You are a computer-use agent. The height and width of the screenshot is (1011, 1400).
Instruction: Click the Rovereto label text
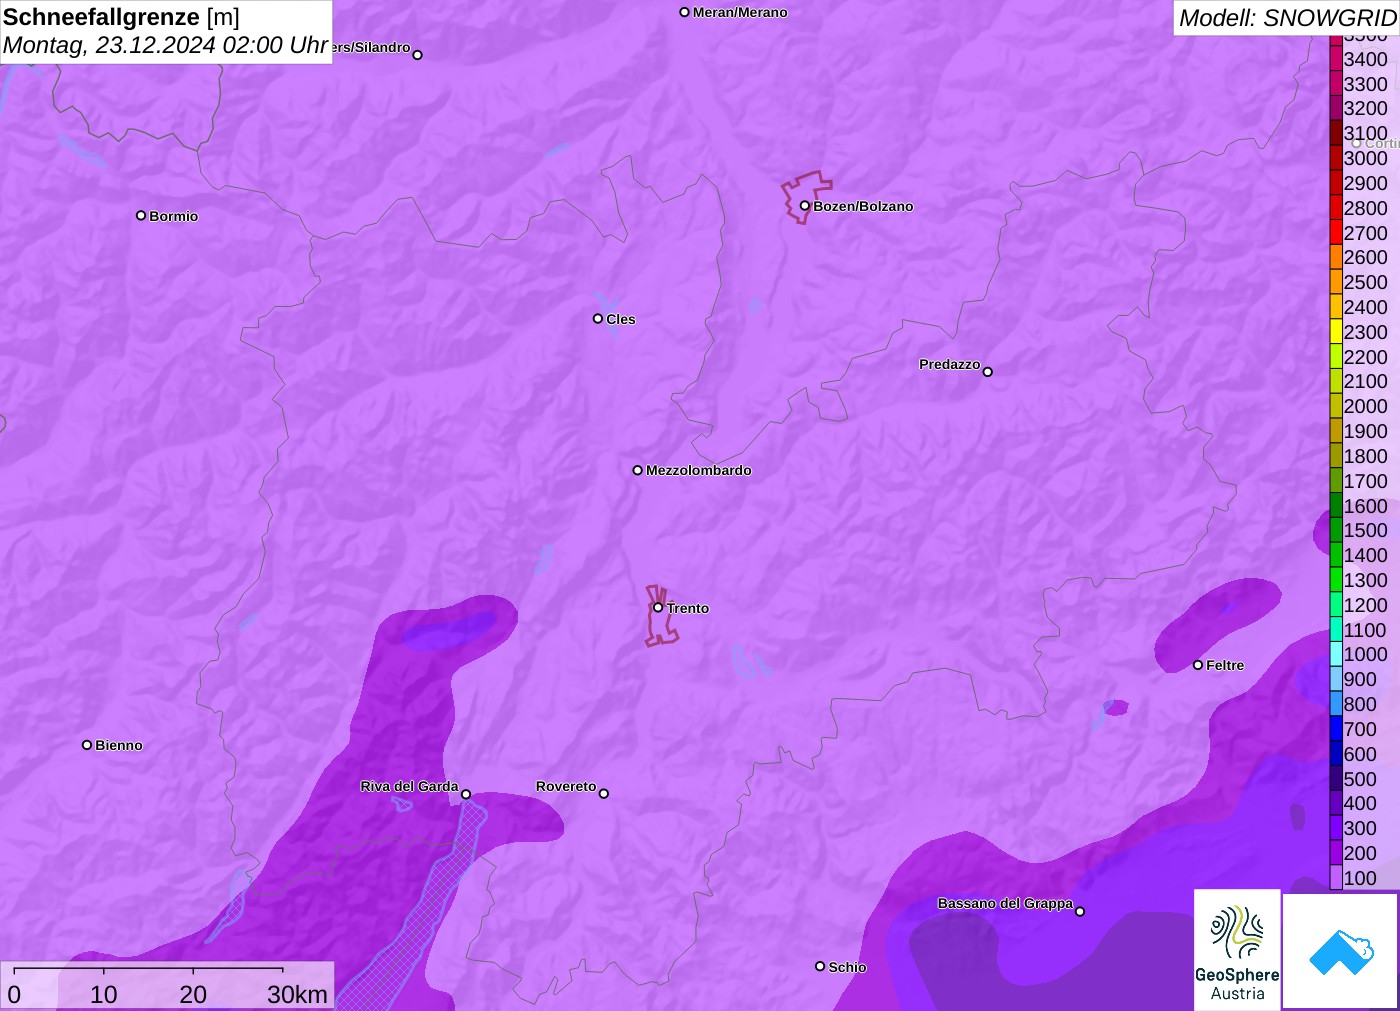566,786
